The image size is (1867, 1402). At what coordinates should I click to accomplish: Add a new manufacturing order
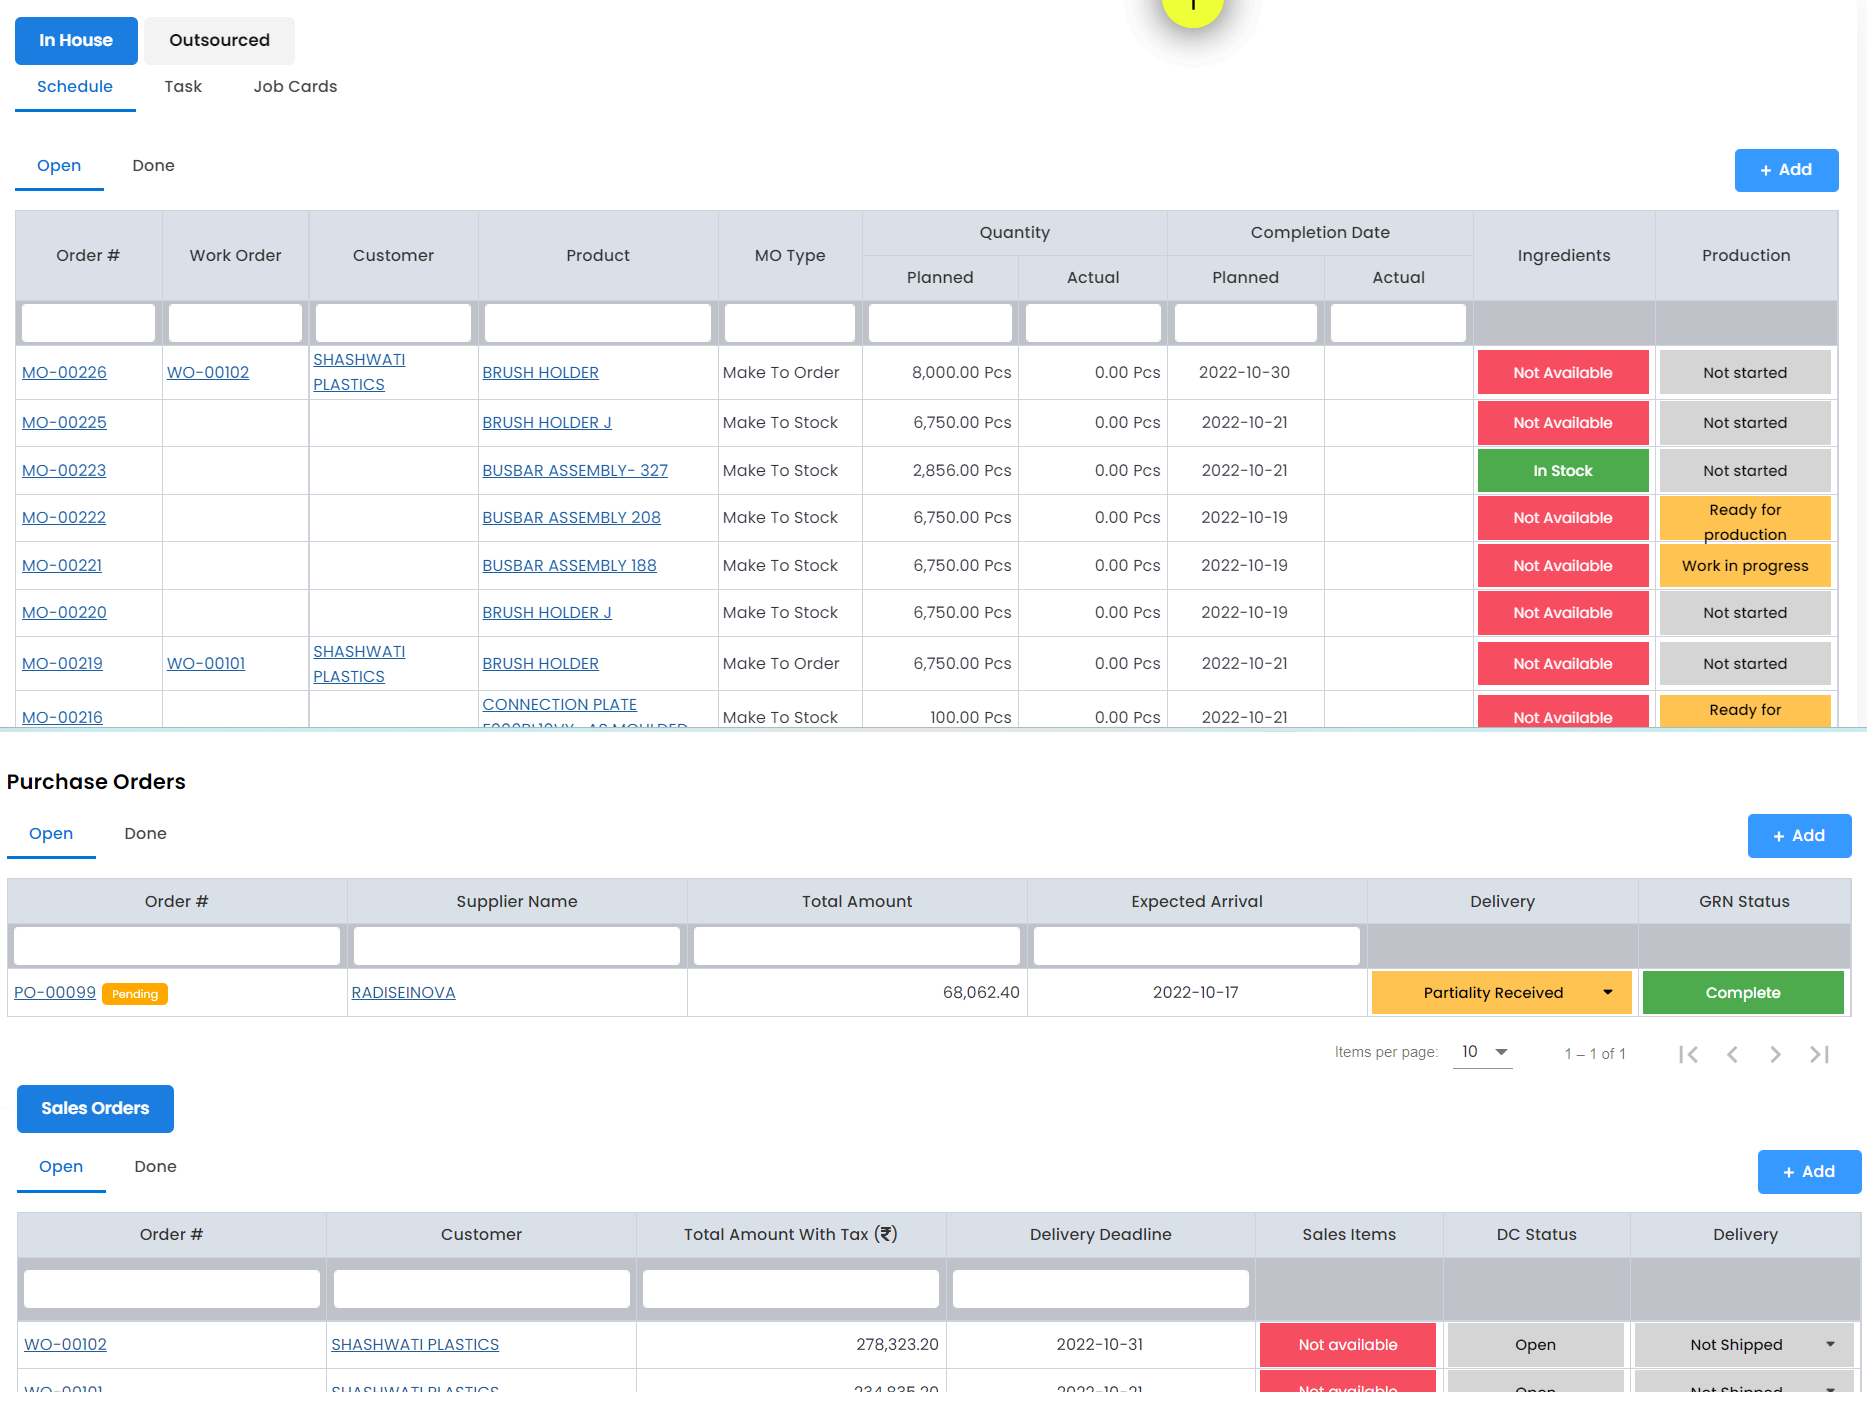pos(1786,170)
